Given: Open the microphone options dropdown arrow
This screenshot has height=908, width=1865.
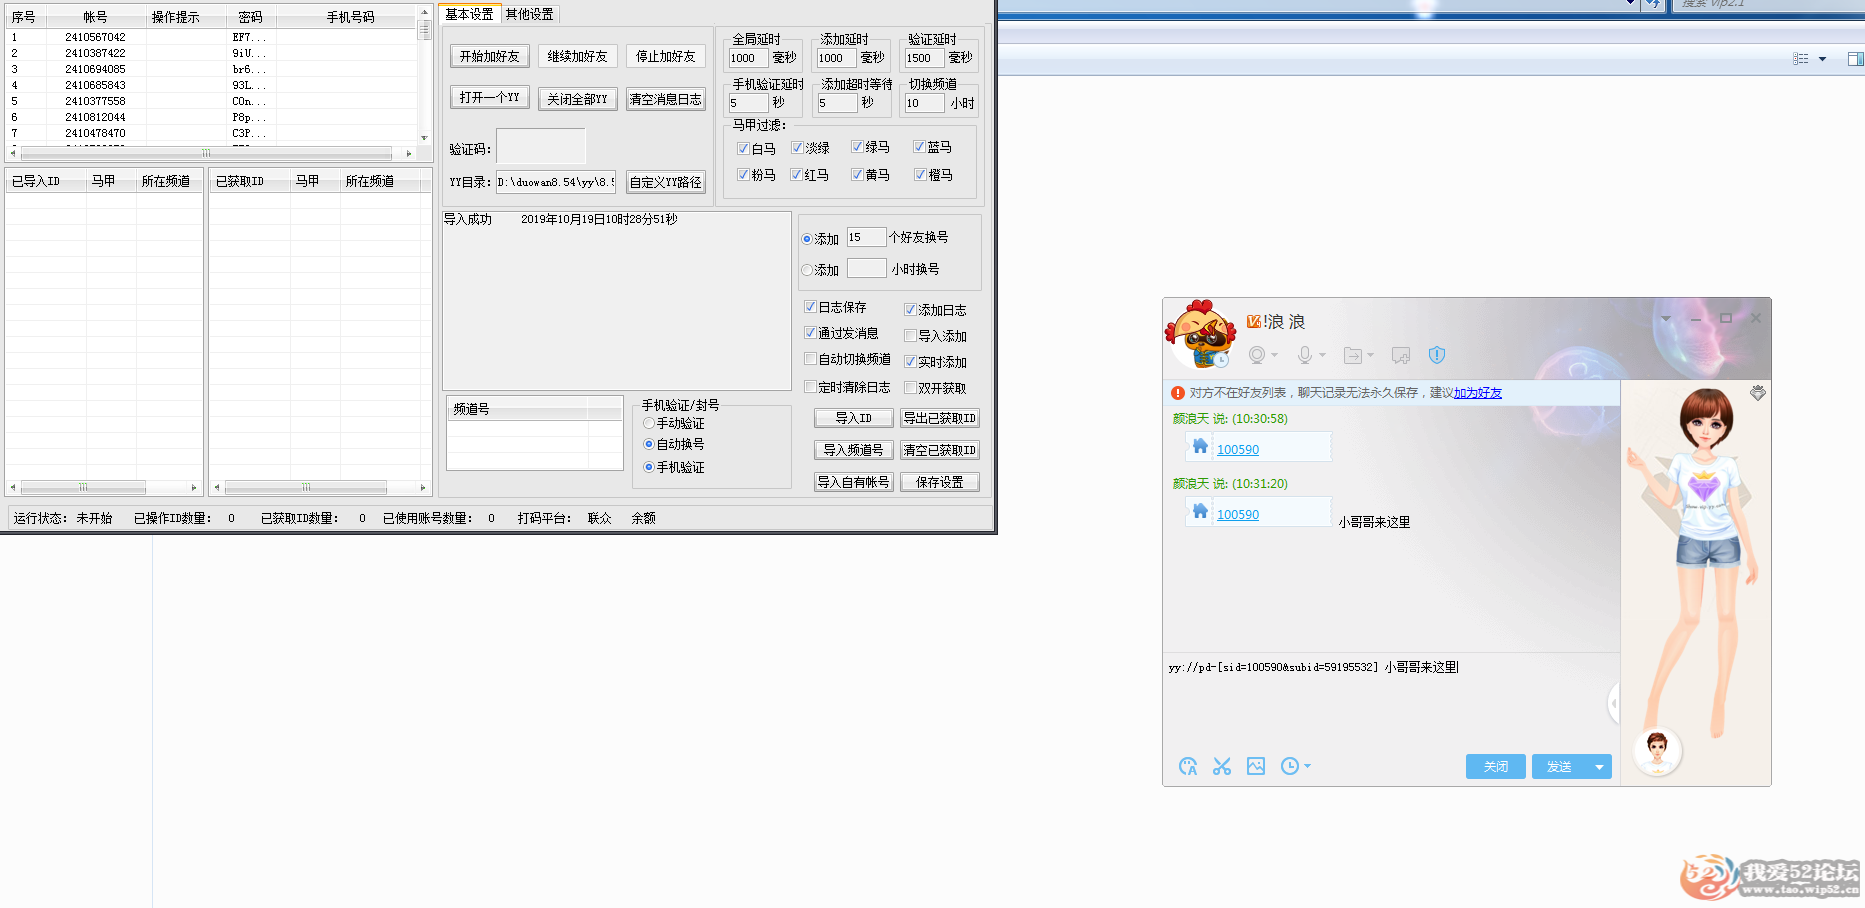Looking at the screenshot, I should click(1322, 355).
